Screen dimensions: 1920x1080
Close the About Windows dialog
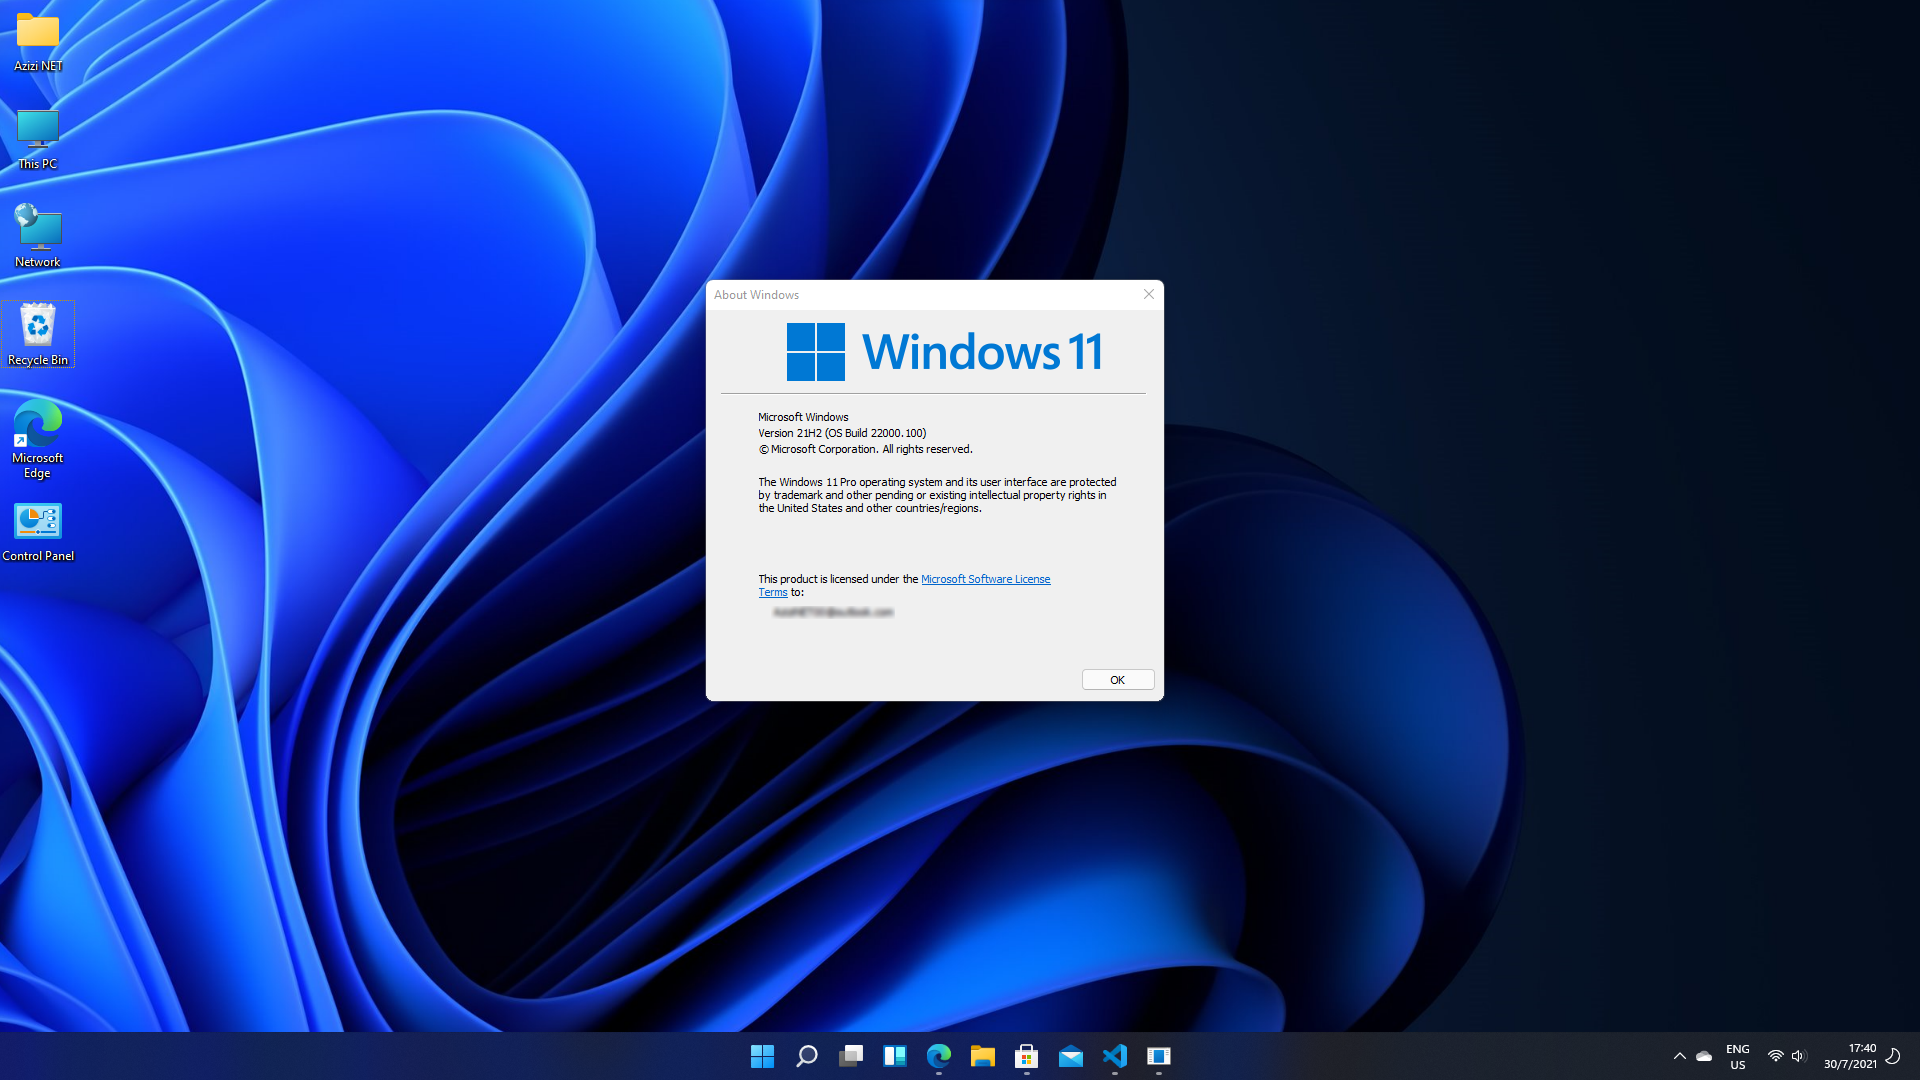click(x=1149, y=294)
